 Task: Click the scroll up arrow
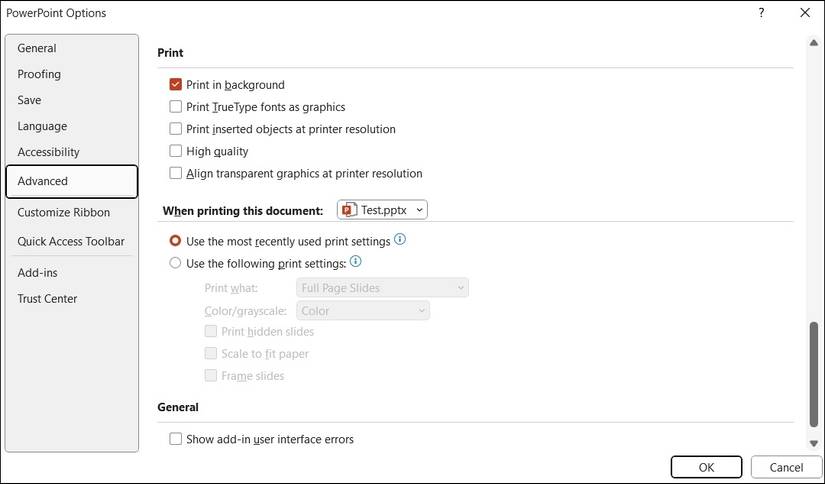tap(813, 42)
